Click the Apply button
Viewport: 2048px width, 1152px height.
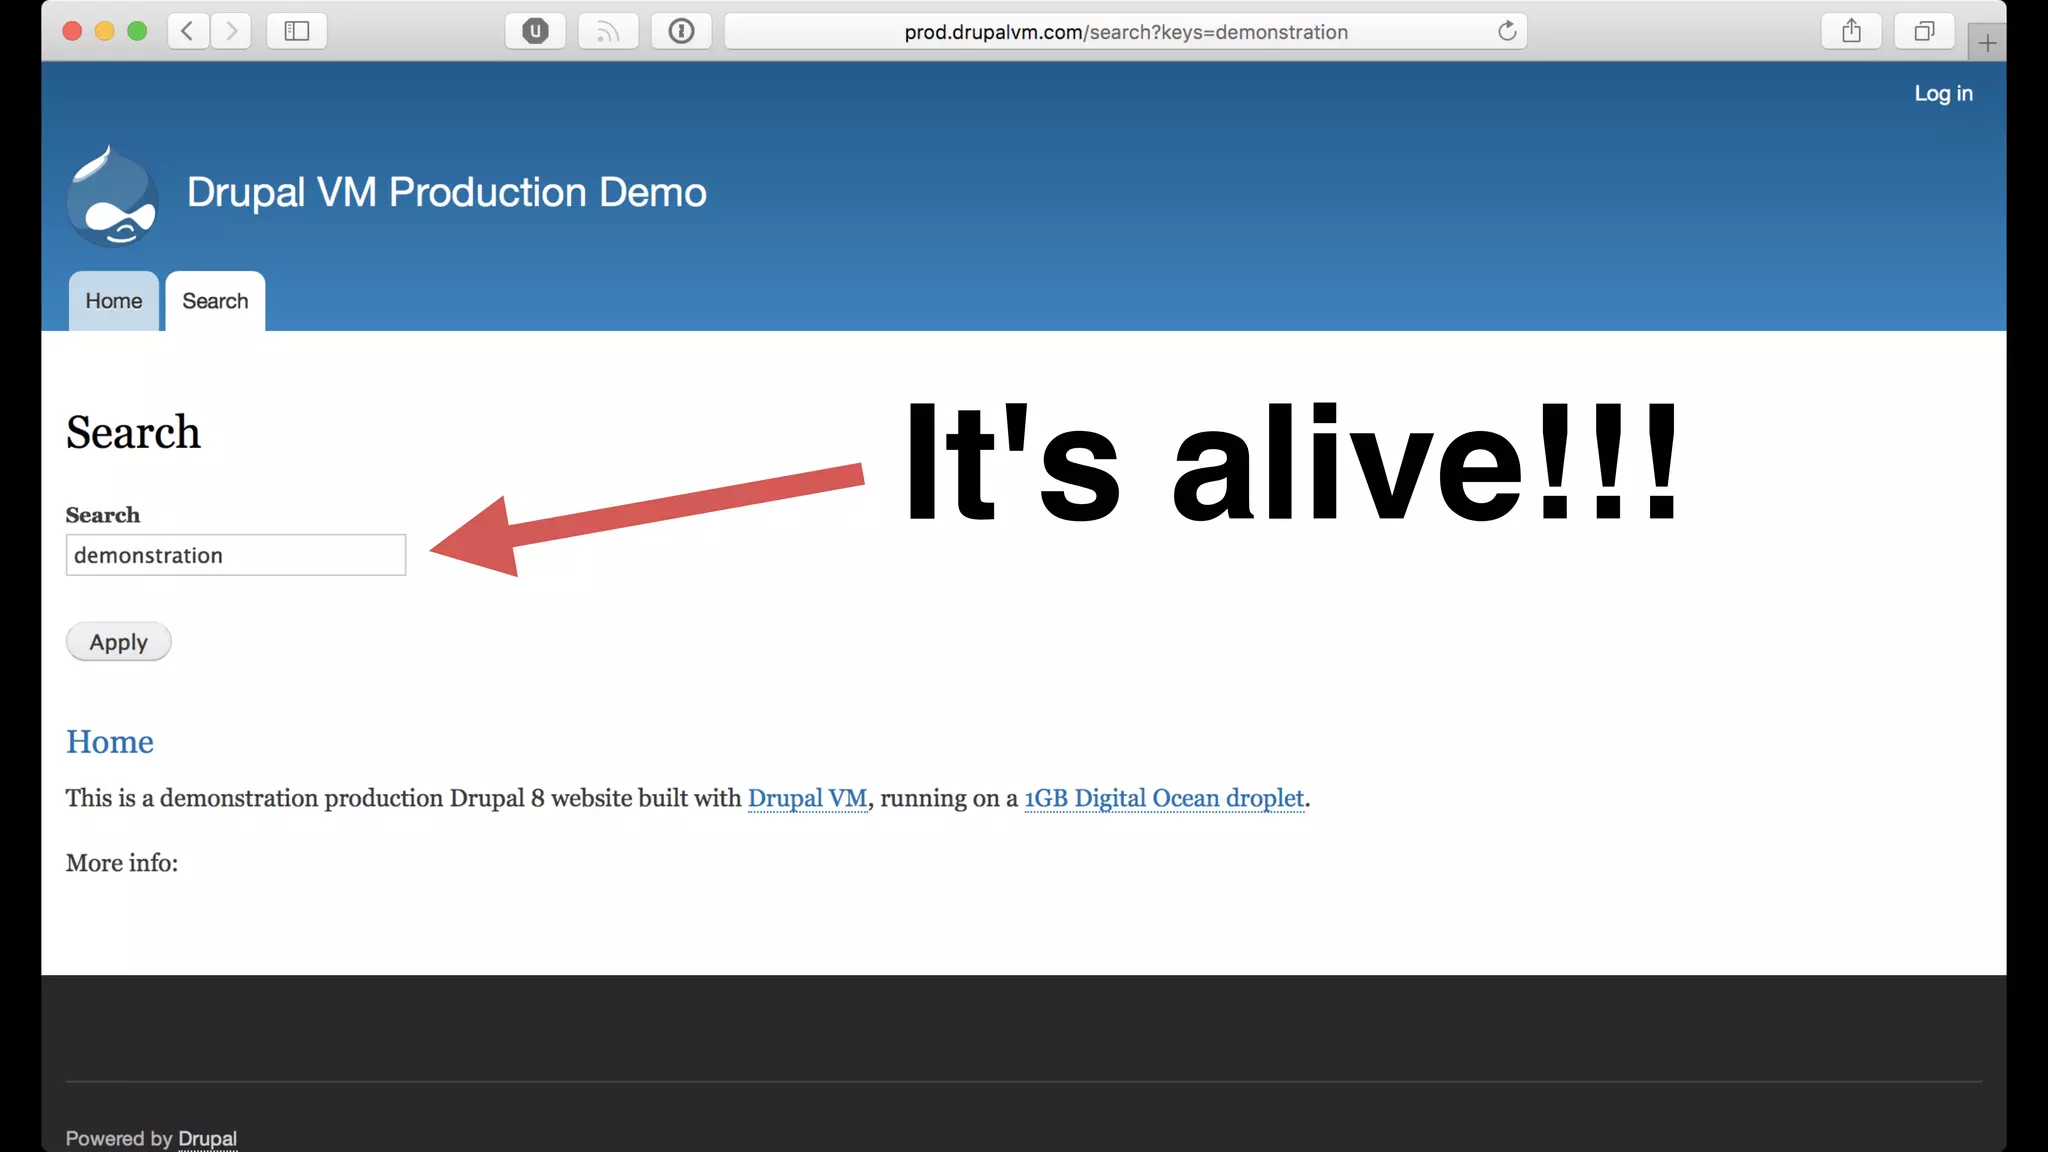coord(118,642)
